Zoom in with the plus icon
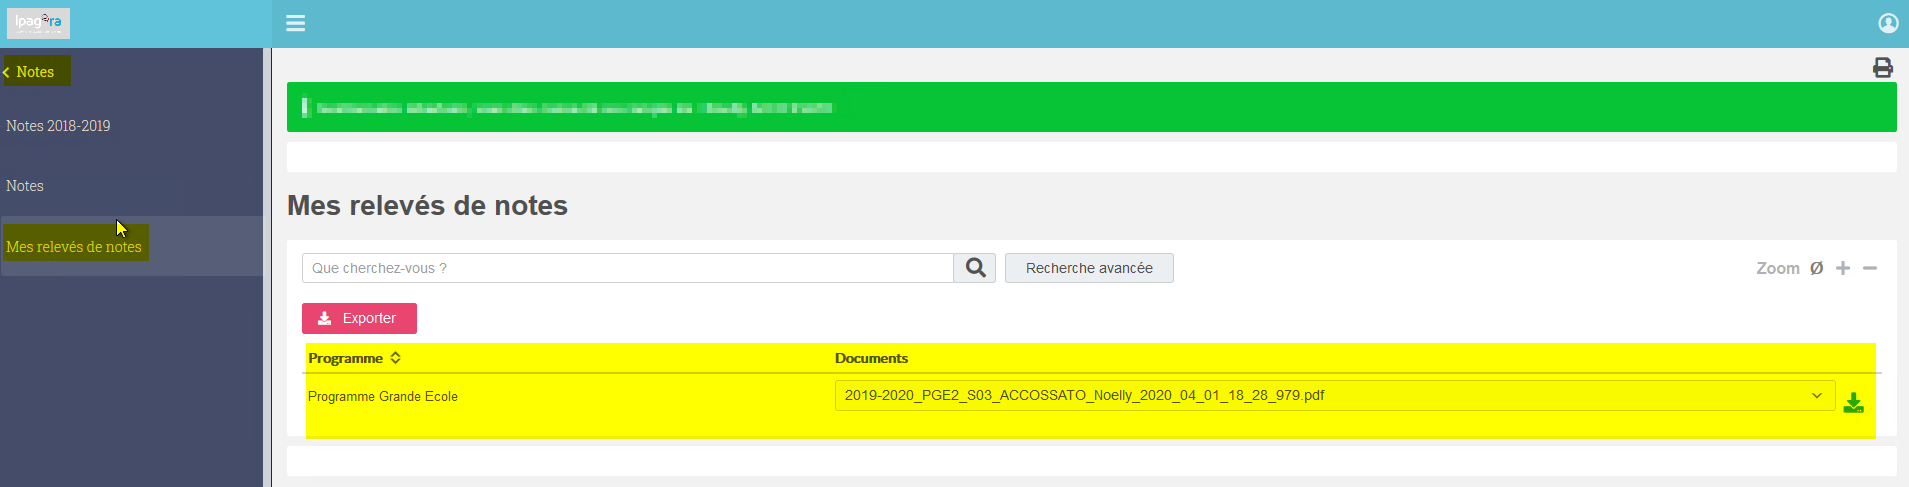This screenshot has height=487, width=1909. point(1843,268)
